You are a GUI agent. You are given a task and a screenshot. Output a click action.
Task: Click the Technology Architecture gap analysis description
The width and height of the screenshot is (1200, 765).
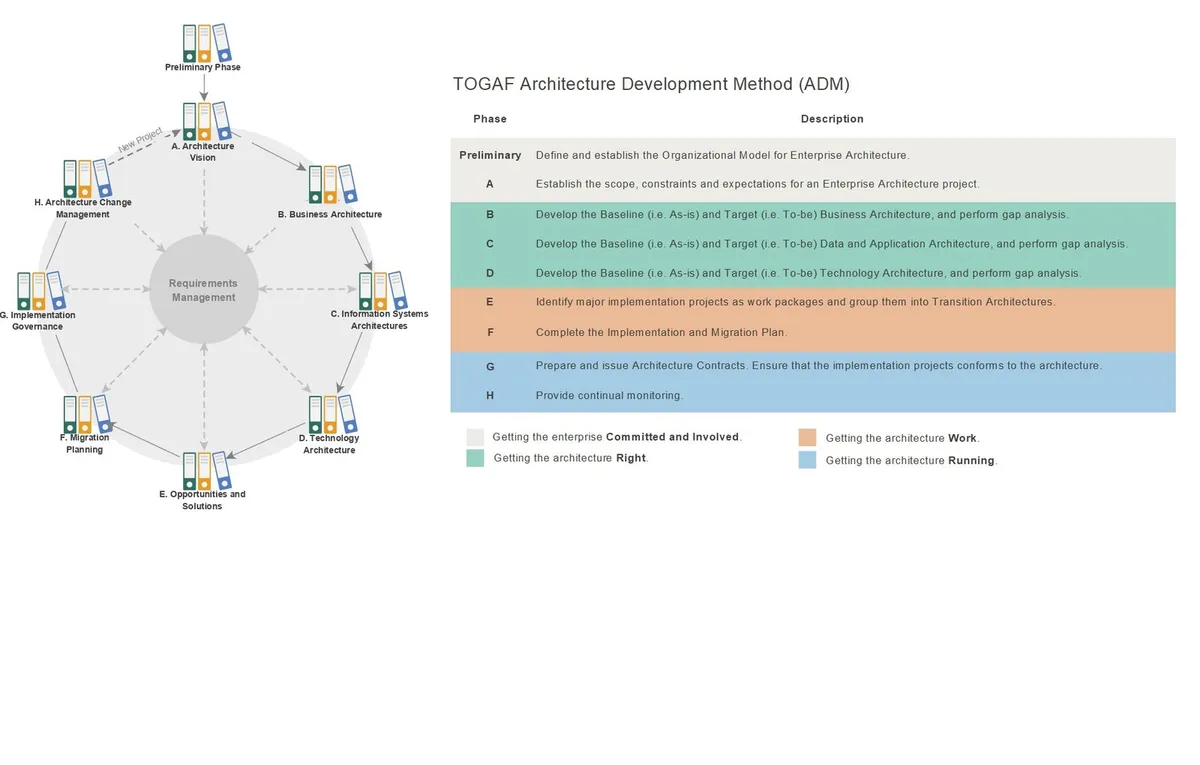[808, 273]
